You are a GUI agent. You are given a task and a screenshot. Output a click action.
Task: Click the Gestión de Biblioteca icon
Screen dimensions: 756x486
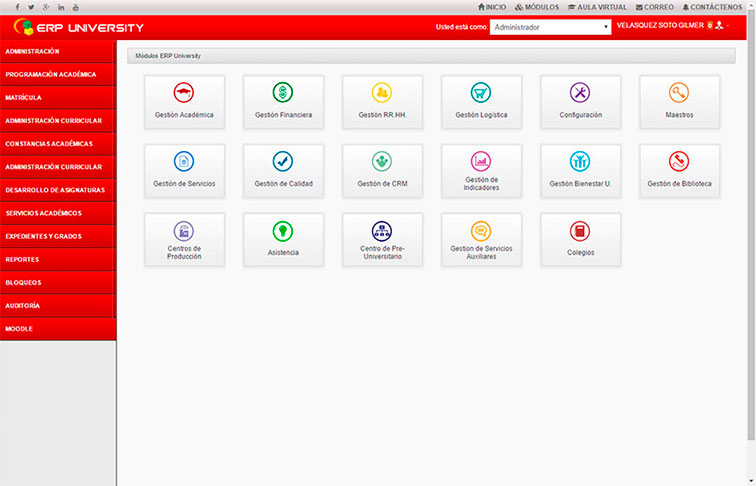[x=679, y=161]
